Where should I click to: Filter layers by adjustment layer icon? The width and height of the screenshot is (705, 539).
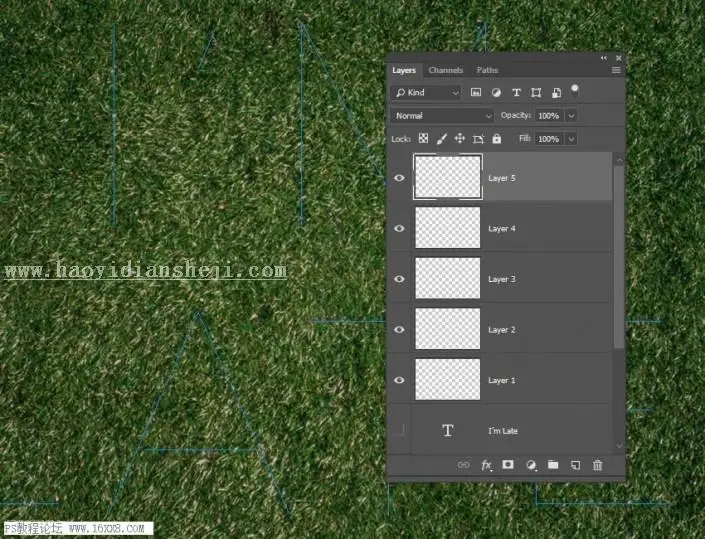click(496, 93)
